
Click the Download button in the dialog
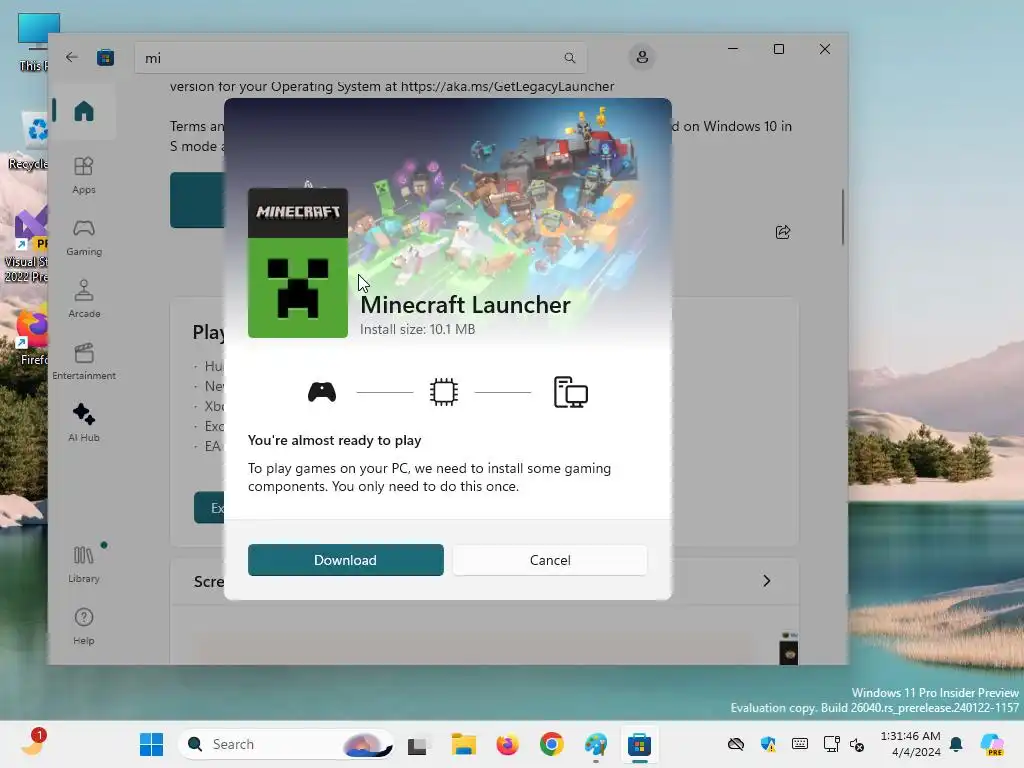pos(345,560)
